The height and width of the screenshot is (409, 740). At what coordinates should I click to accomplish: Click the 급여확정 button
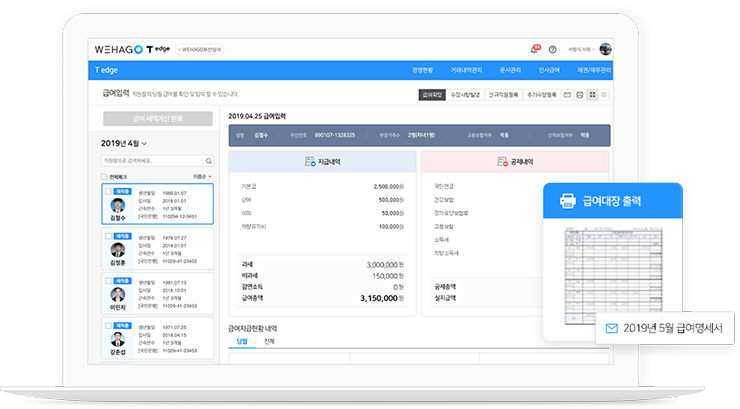pyautogui.click(x=432, y=94)
